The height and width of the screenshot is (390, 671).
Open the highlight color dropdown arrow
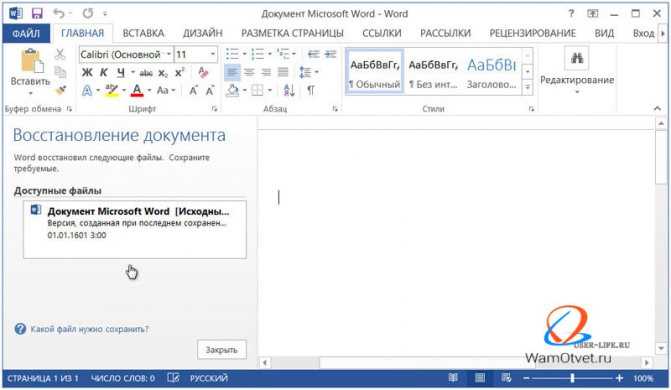[124, 90]
